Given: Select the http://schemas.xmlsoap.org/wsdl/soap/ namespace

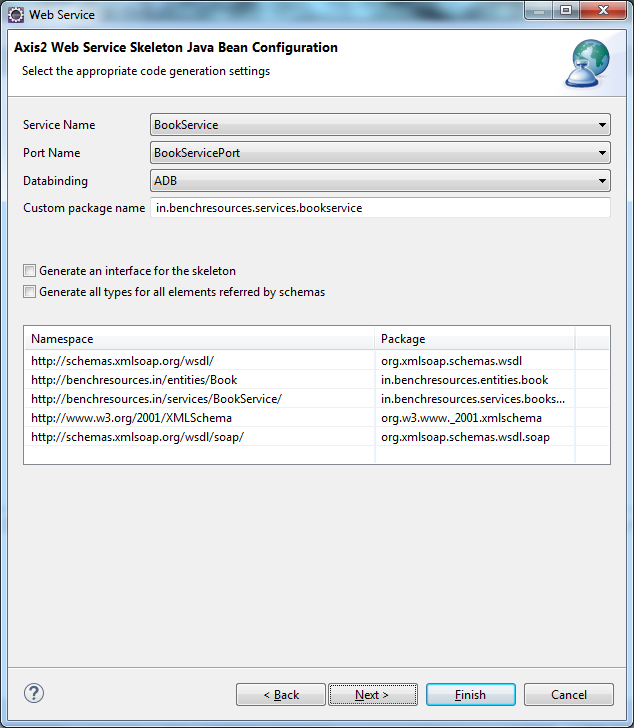Looking at the screenshot, I should (x=200, y=437).
